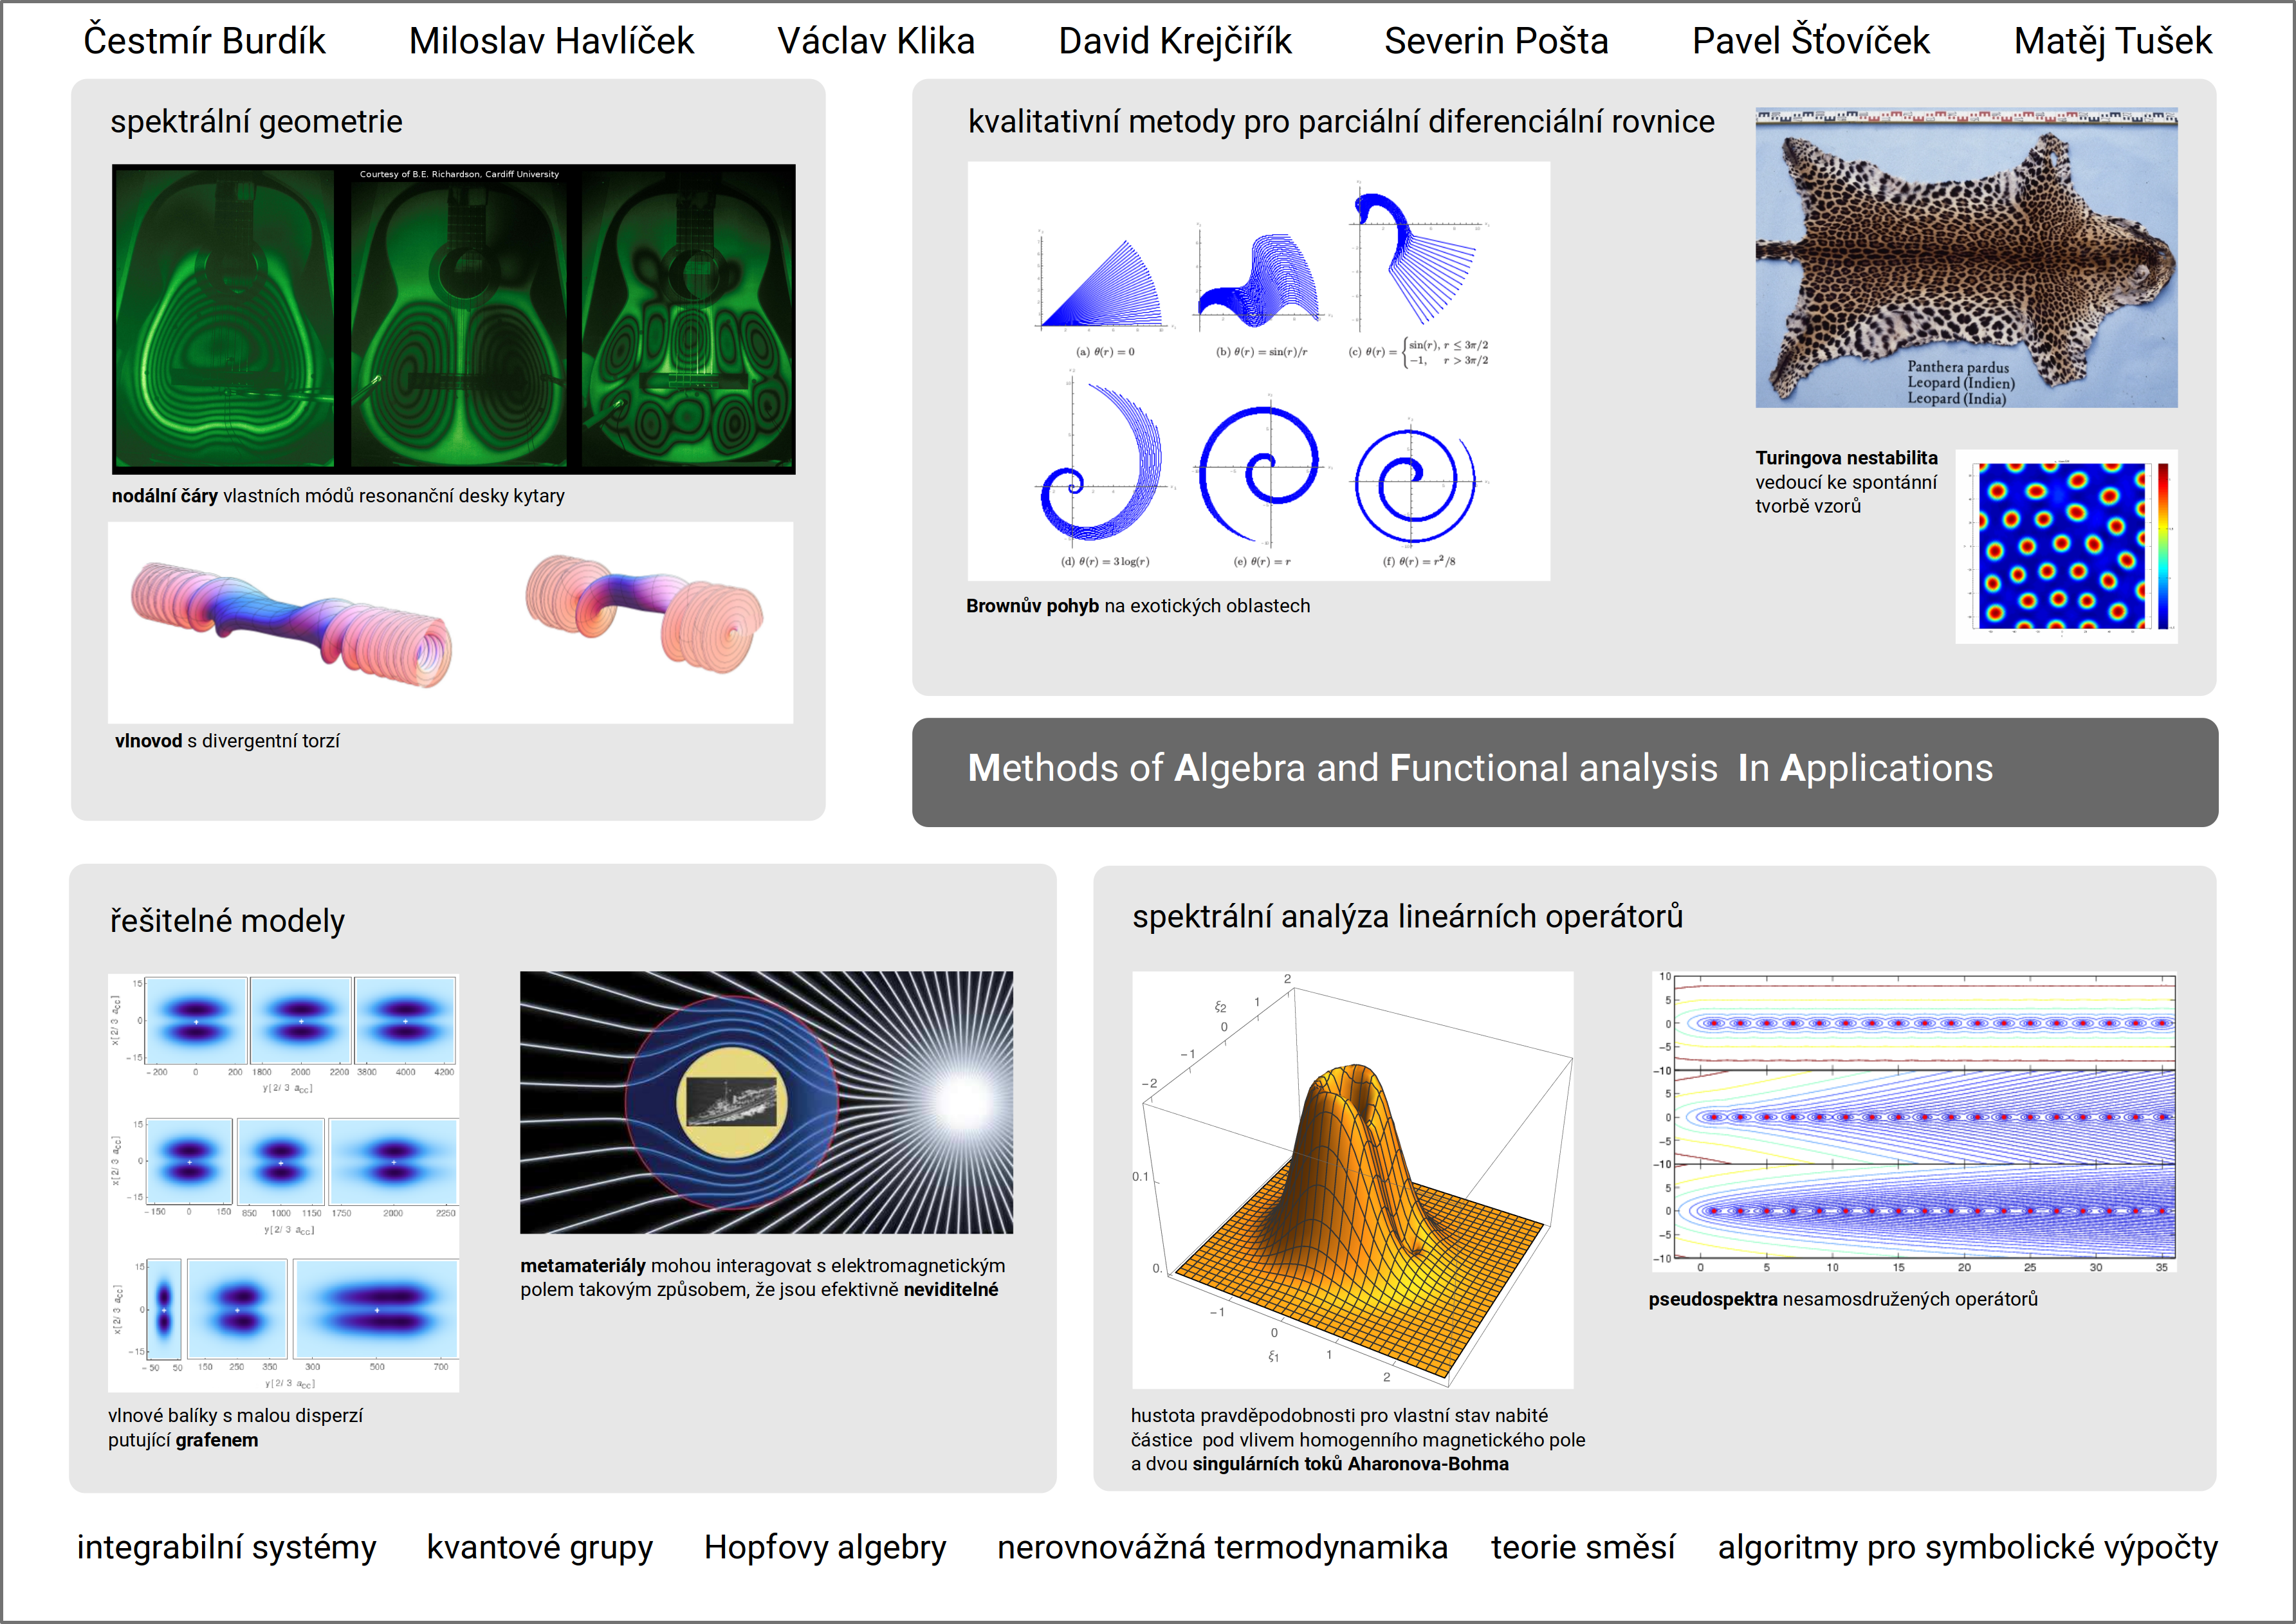
Task: Select the 'řešitelné modely' section heading
Action: pos(227,921)
